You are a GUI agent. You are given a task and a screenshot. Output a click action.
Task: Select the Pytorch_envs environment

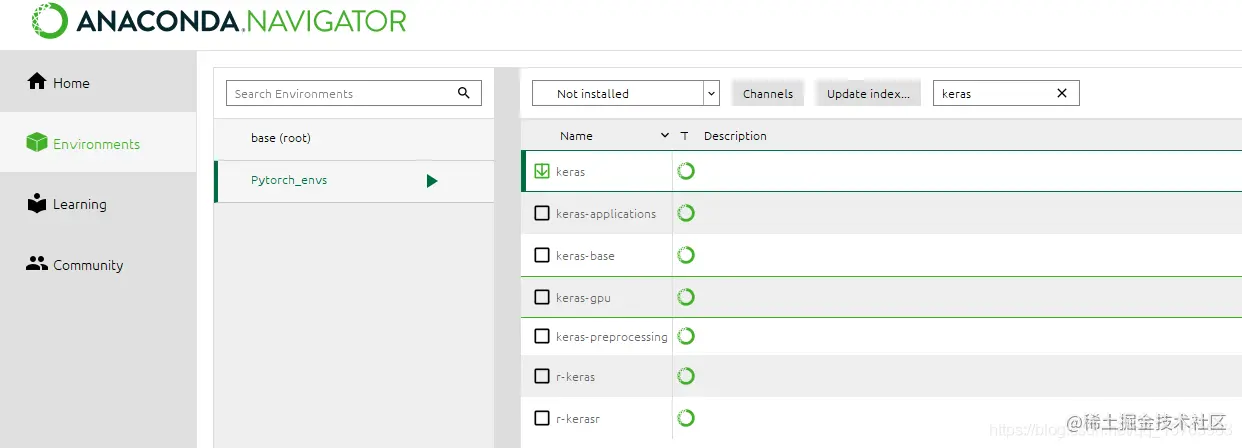(x=354, y=181)
